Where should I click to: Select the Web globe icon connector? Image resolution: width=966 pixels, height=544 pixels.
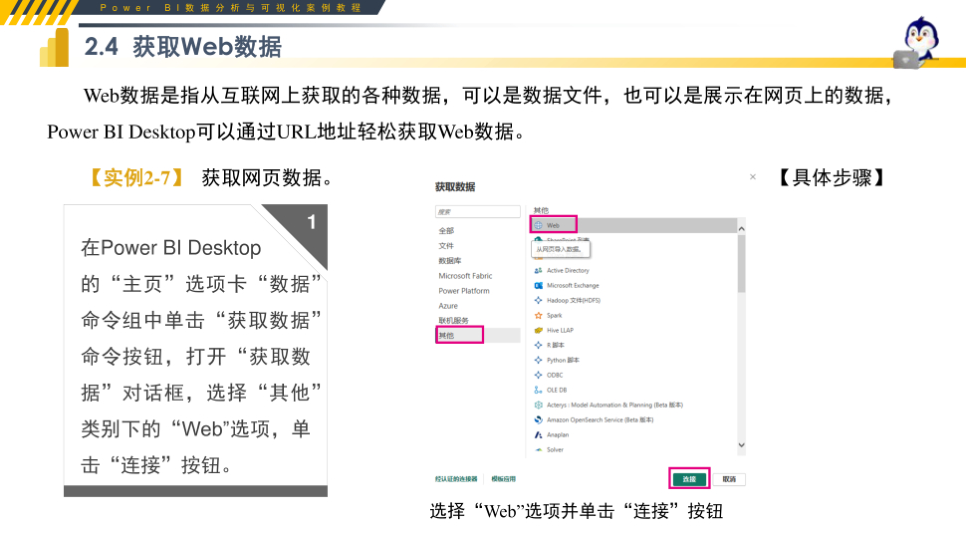tap(538, 225)
